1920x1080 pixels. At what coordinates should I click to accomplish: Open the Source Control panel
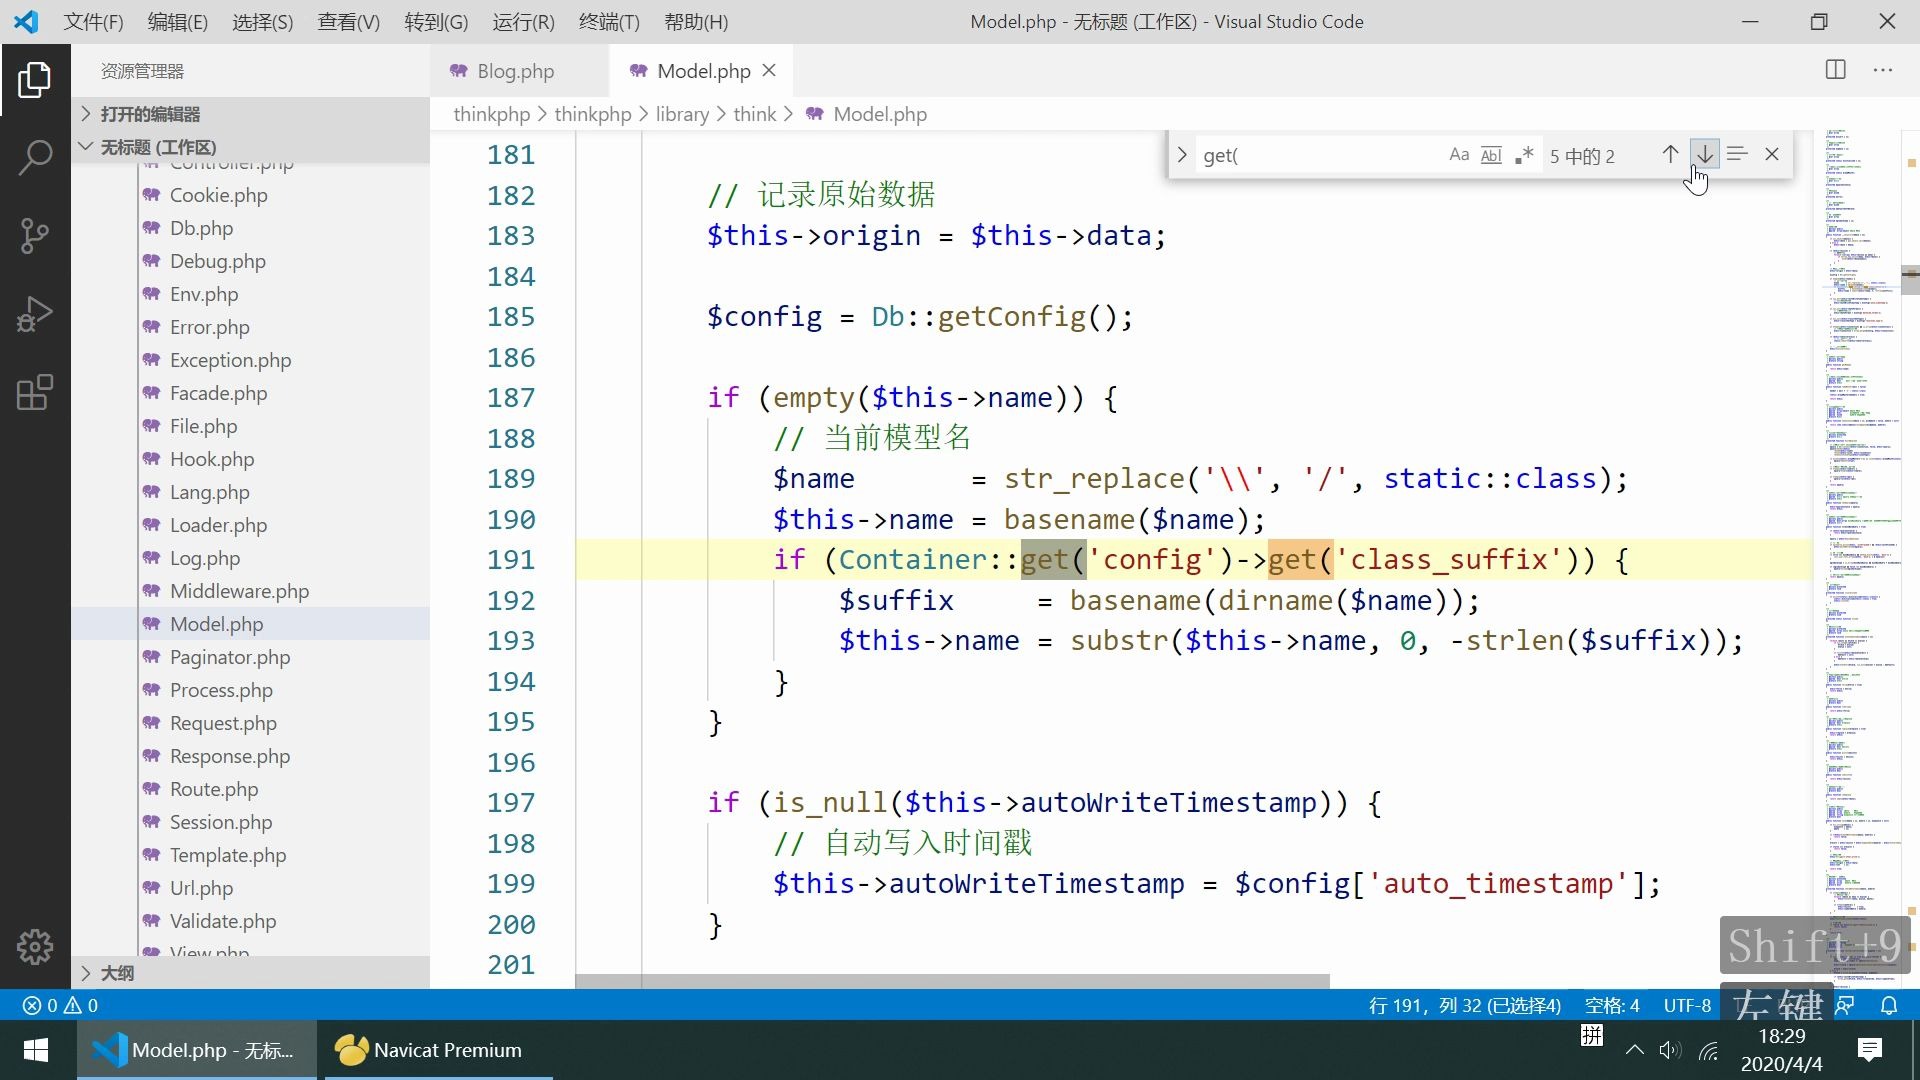(35, 236)
